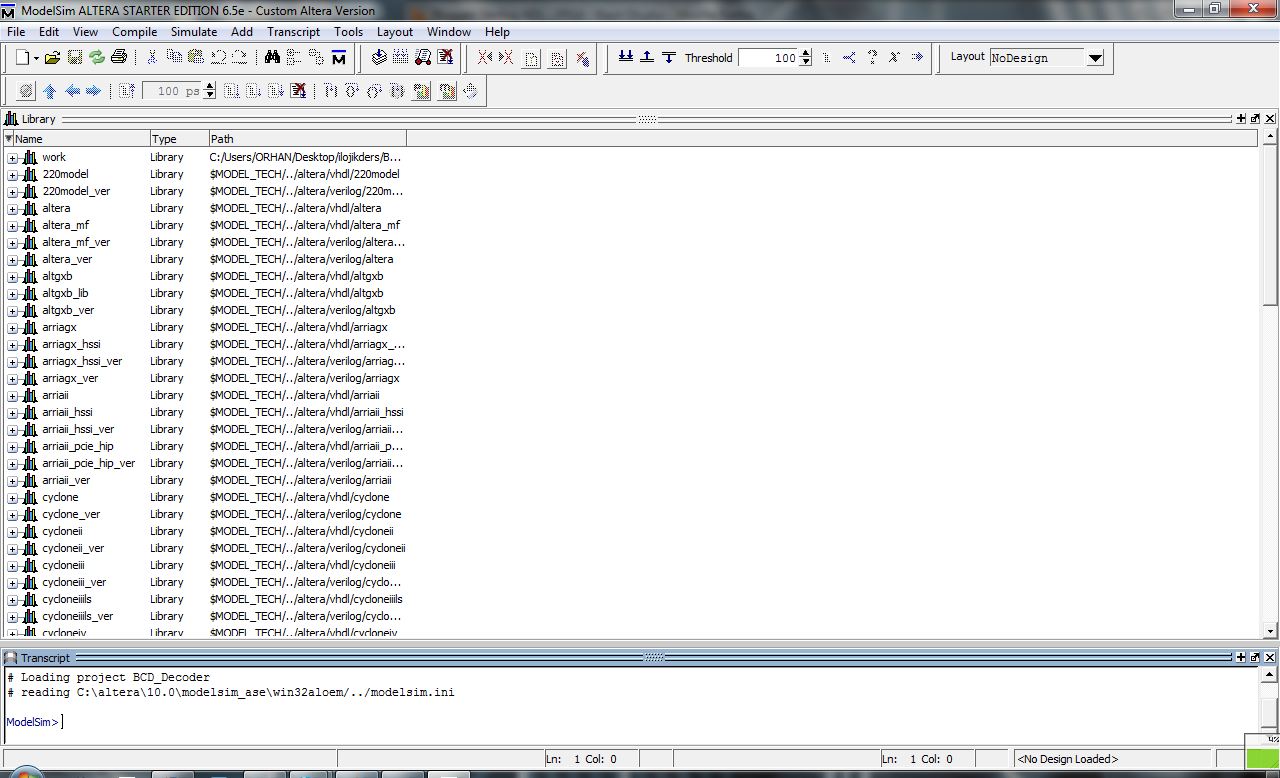This screenshot has height=778, width=1280.
Task: Click in the Threshold input field
Action: (x=768, y=58)
